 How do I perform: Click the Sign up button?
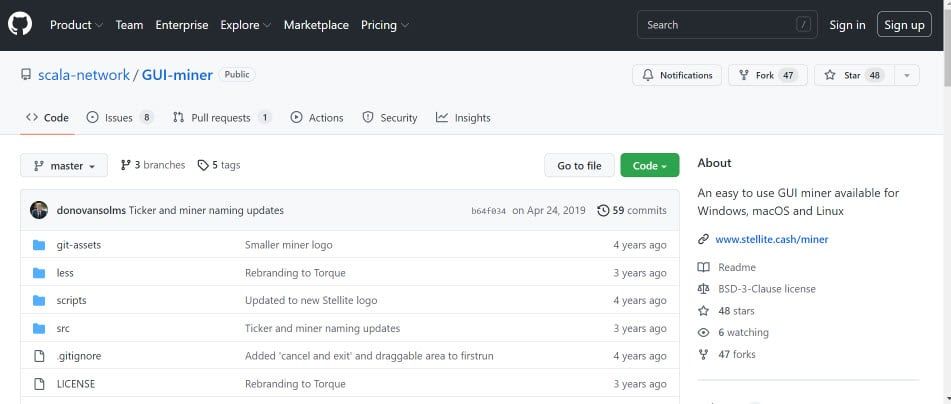(904, 25)
